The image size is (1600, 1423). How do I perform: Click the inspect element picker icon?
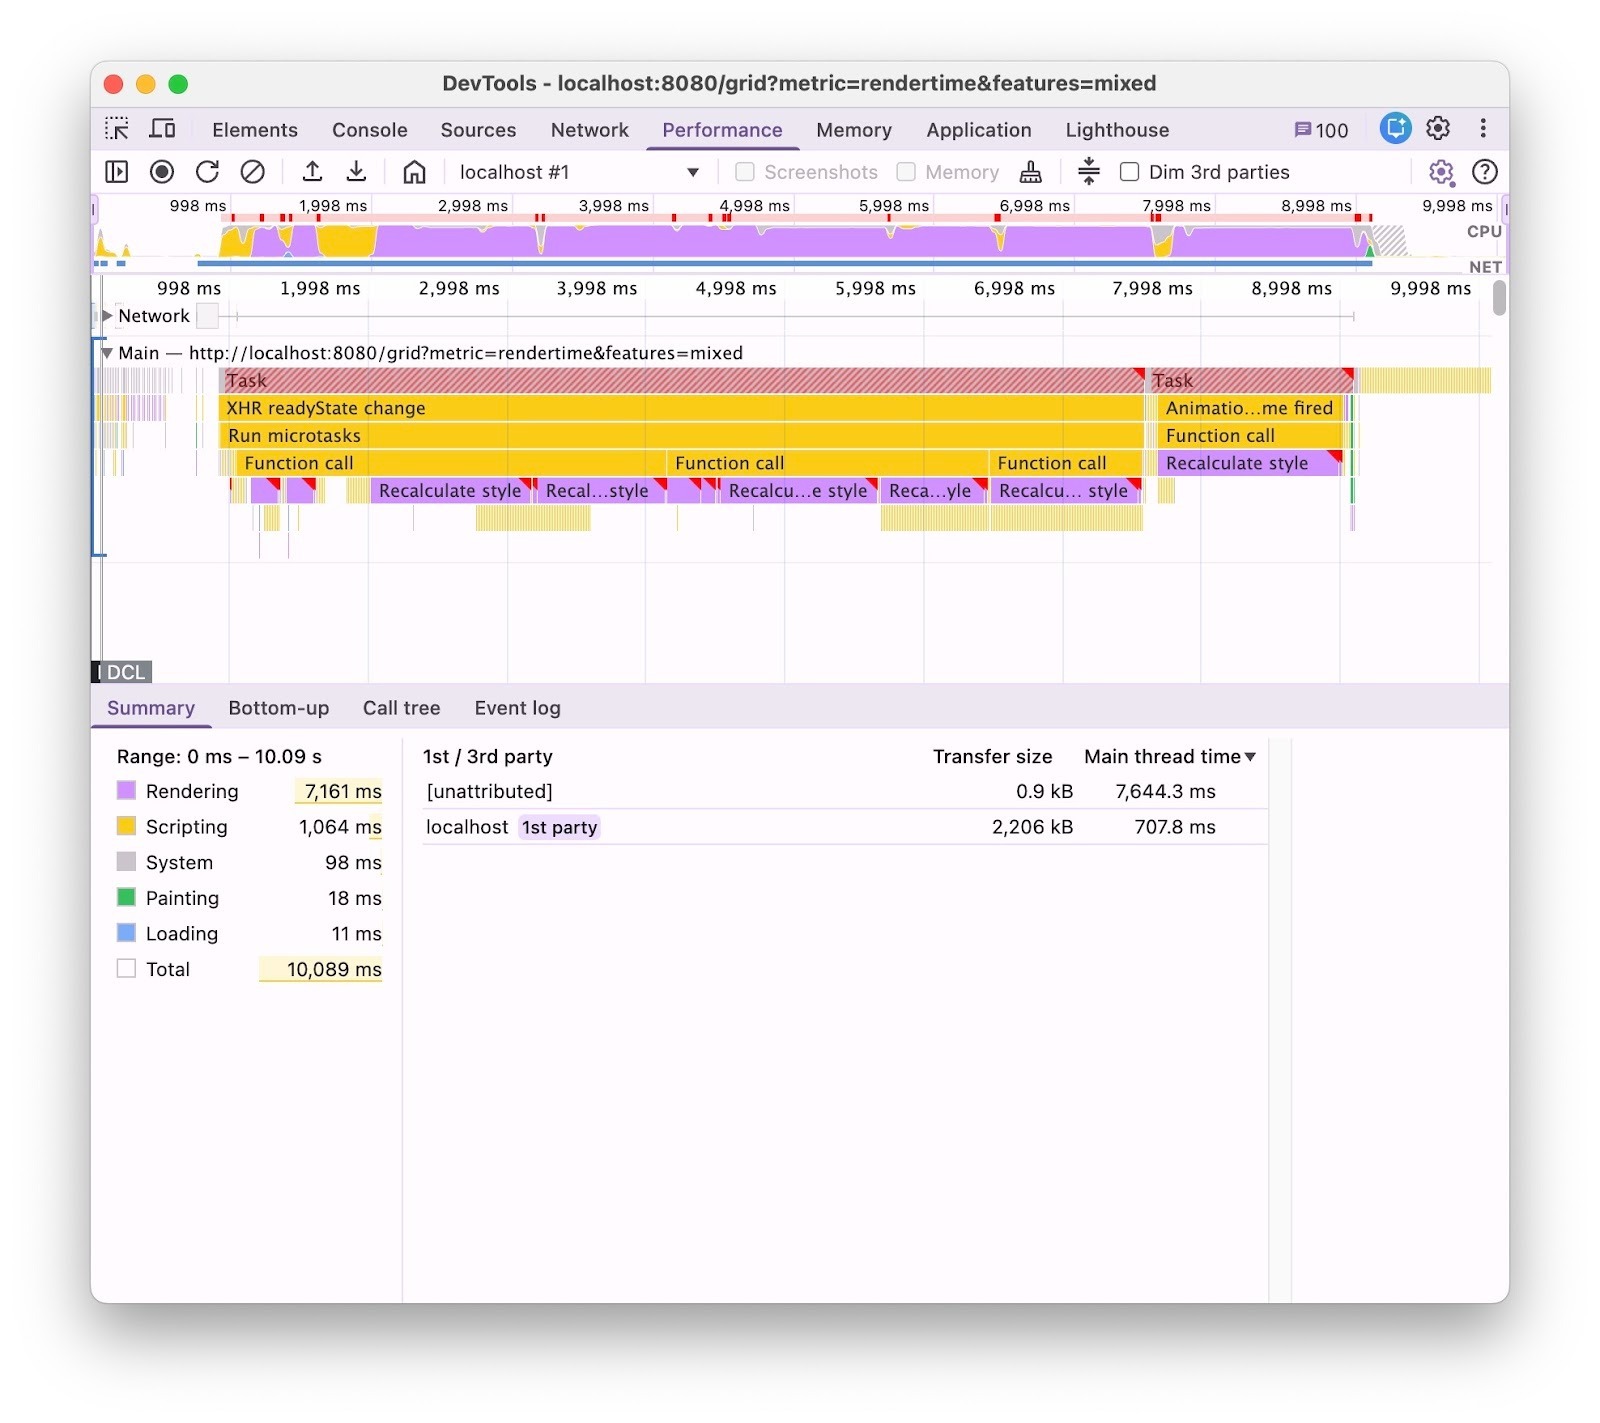(x=117, y=129)
